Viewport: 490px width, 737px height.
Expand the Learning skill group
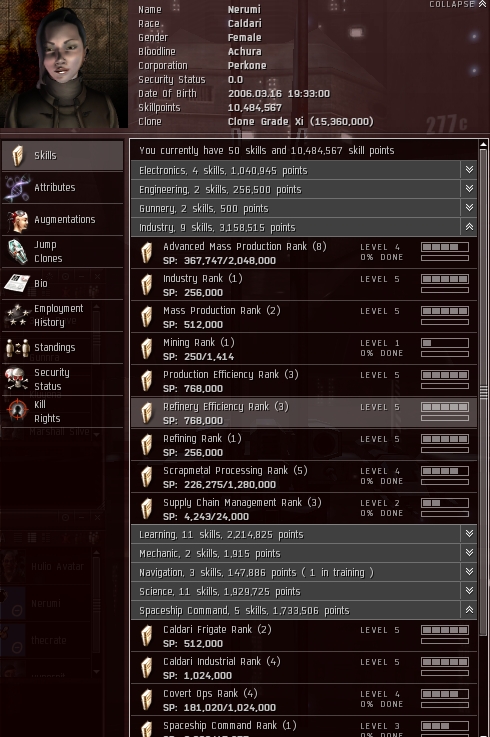coord(469,533)
